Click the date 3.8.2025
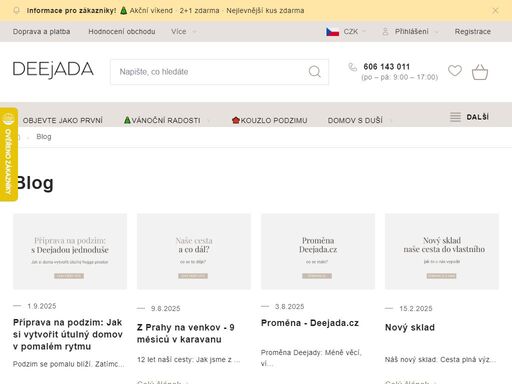 tap(289, 306)
